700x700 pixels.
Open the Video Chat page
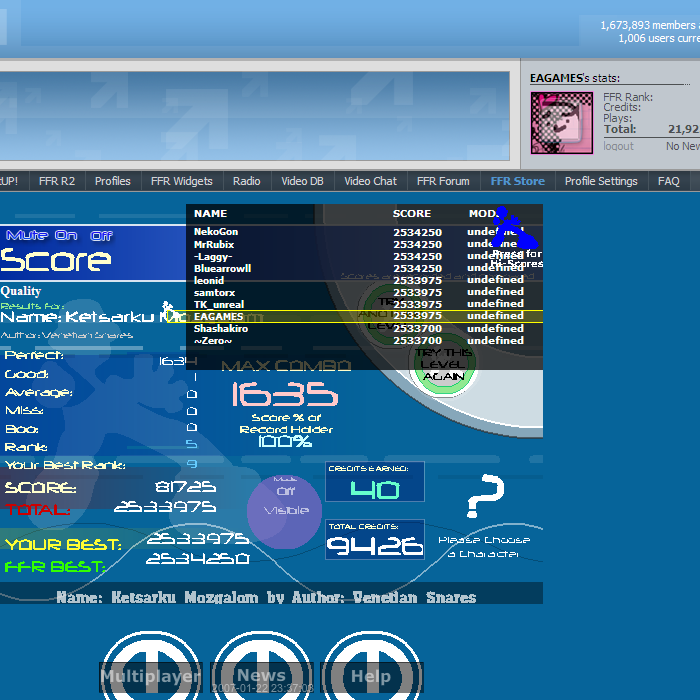(370, 181)
